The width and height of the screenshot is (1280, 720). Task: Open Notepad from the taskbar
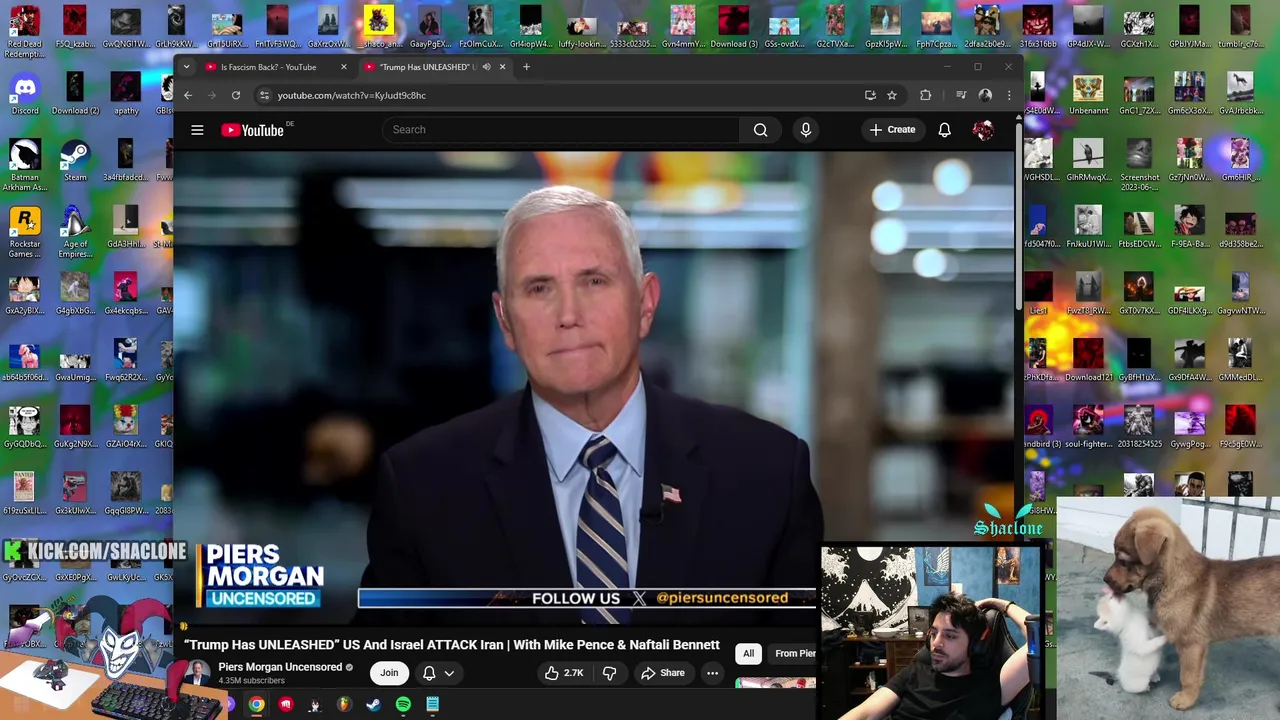pos(432,705)
